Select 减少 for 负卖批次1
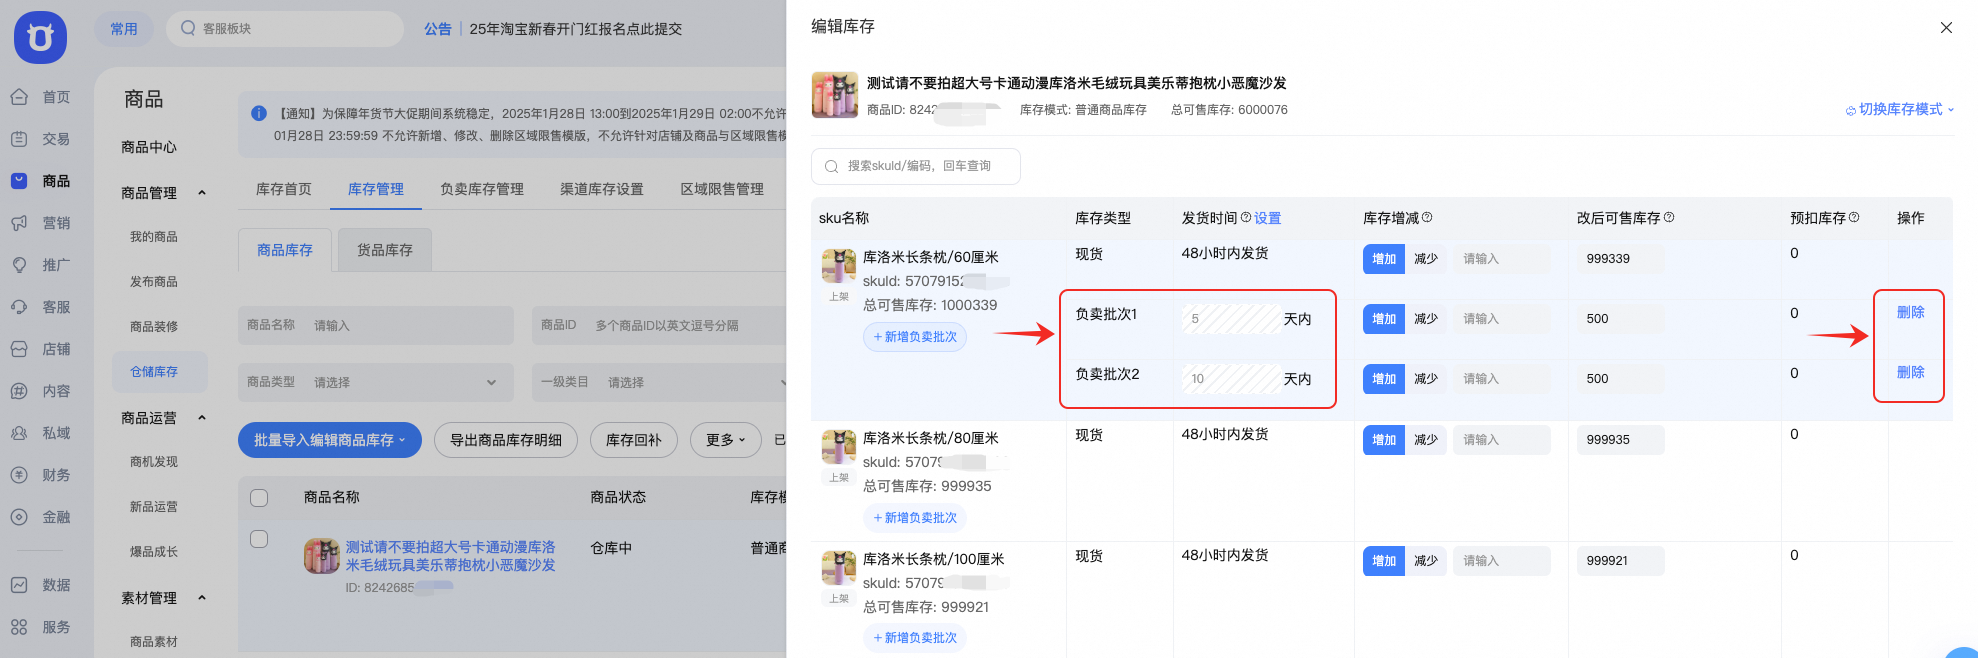This screenshot has height=658, width=1978. tap(1426, 319)
